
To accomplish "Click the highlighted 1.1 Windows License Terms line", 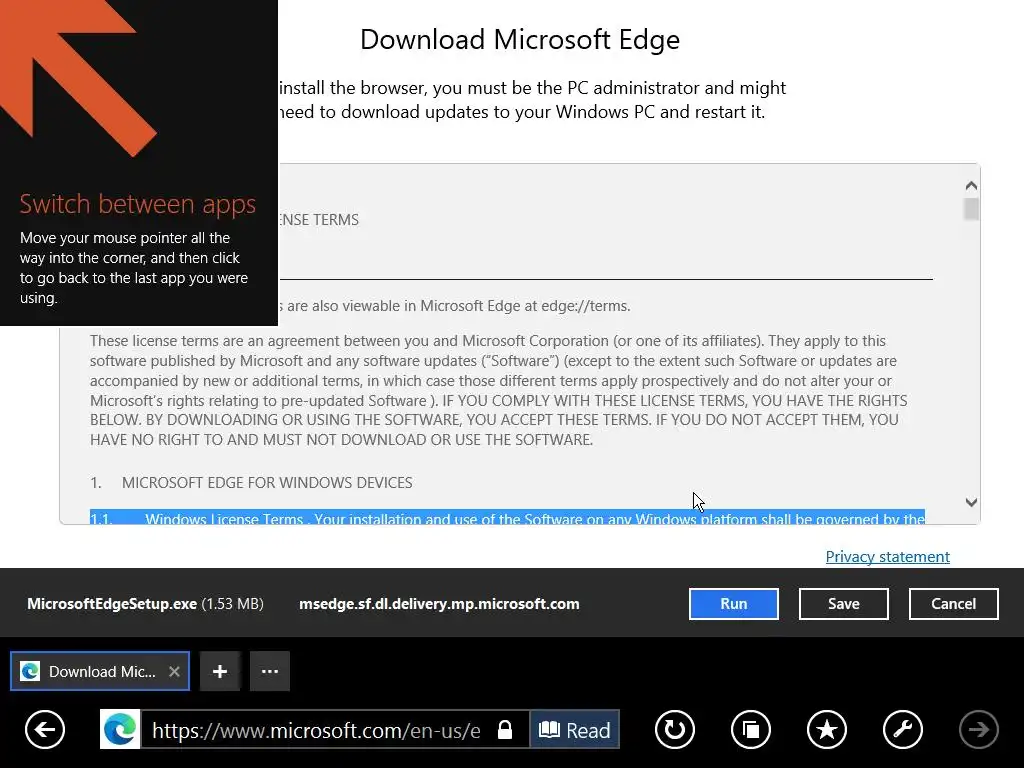I will pyautogui.click(x=507, y=518).
